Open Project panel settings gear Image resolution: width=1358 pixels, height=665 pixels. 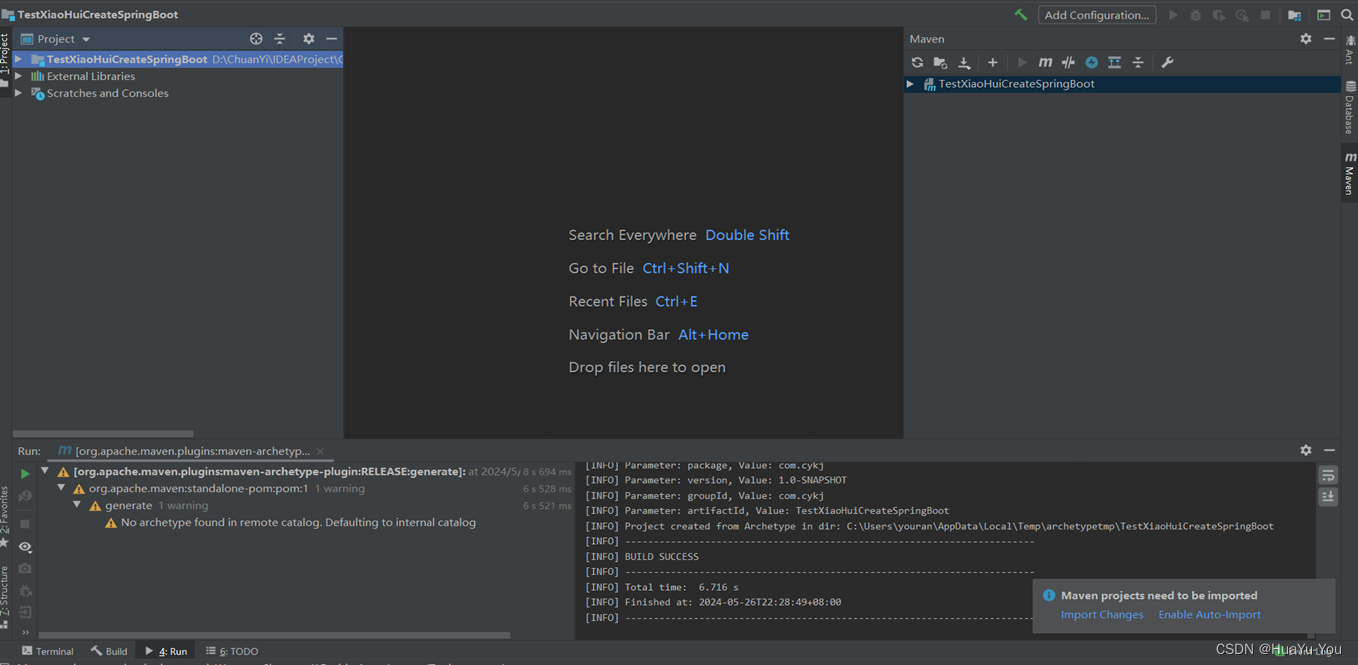[308, 38]
